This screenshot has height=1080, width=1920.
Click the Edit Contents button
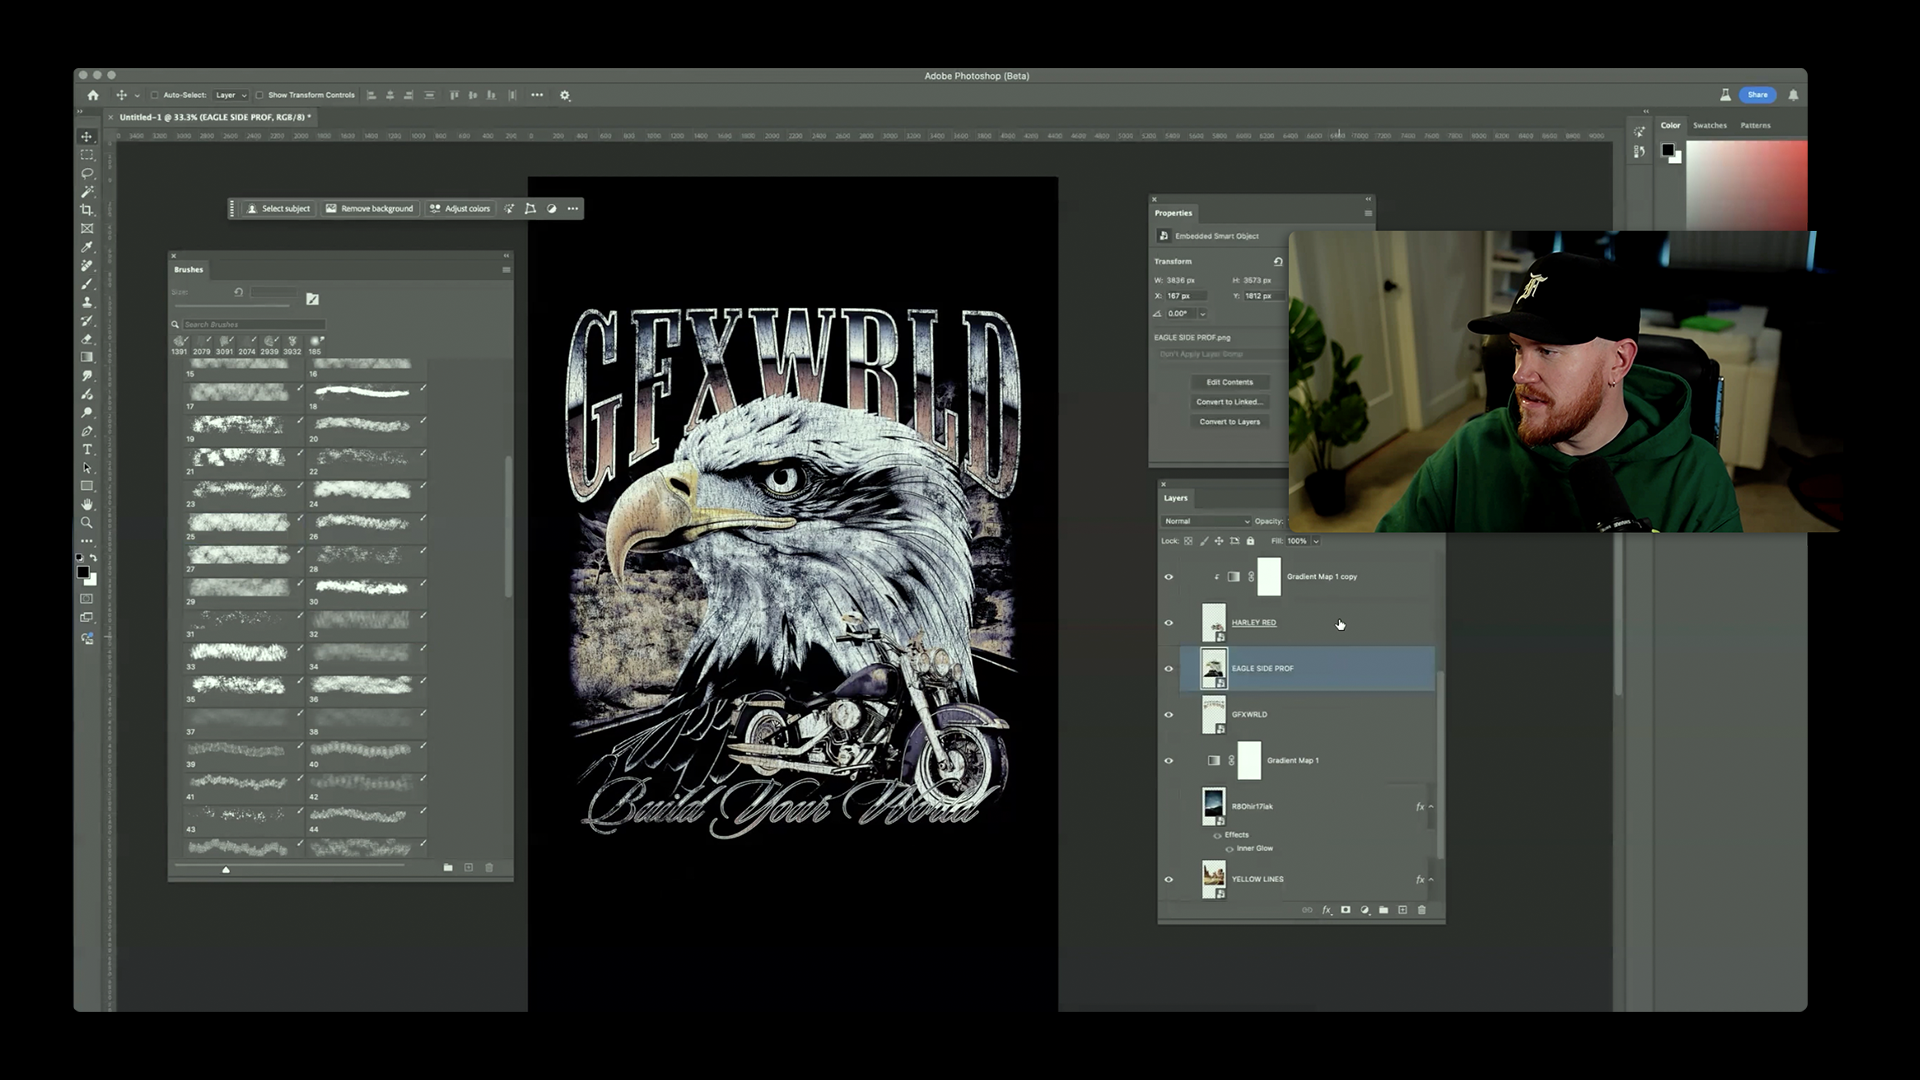[x=1229, y=382]
